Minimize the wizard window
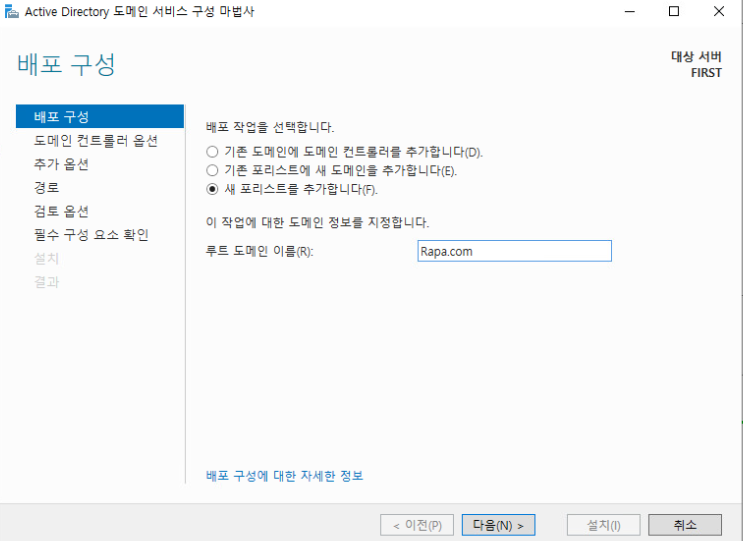743x541 pixels. click(629, 11)
